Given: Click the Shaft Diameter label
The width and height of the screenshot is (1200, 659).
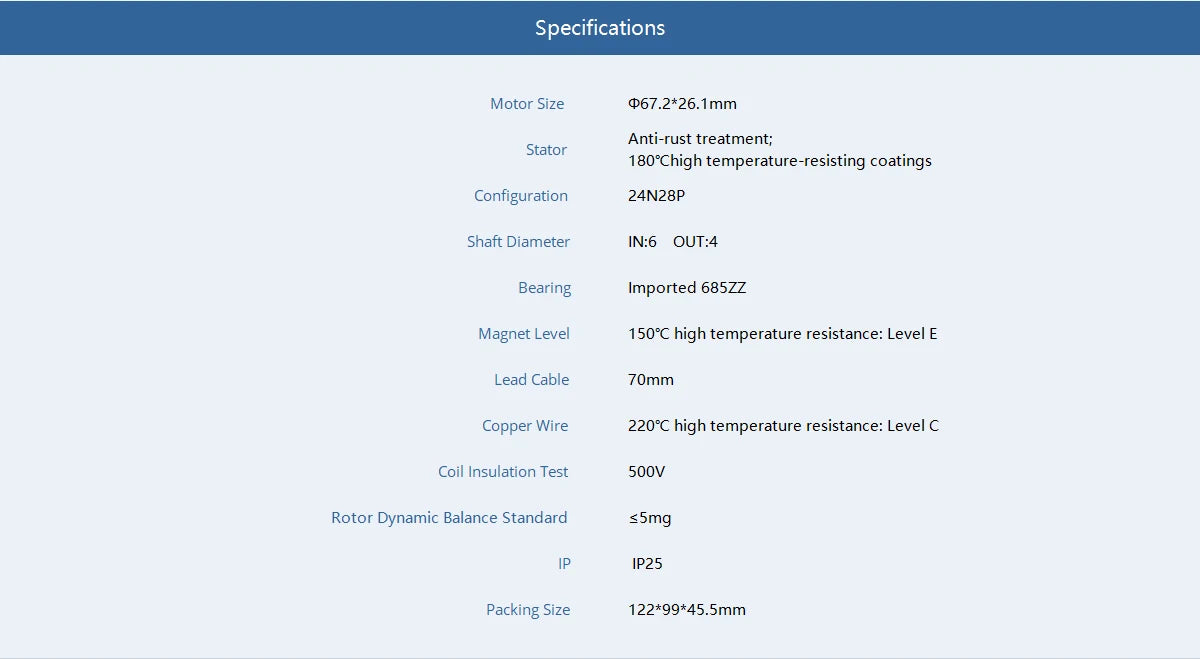Looking at the screenshot, I should click(518, 242).
